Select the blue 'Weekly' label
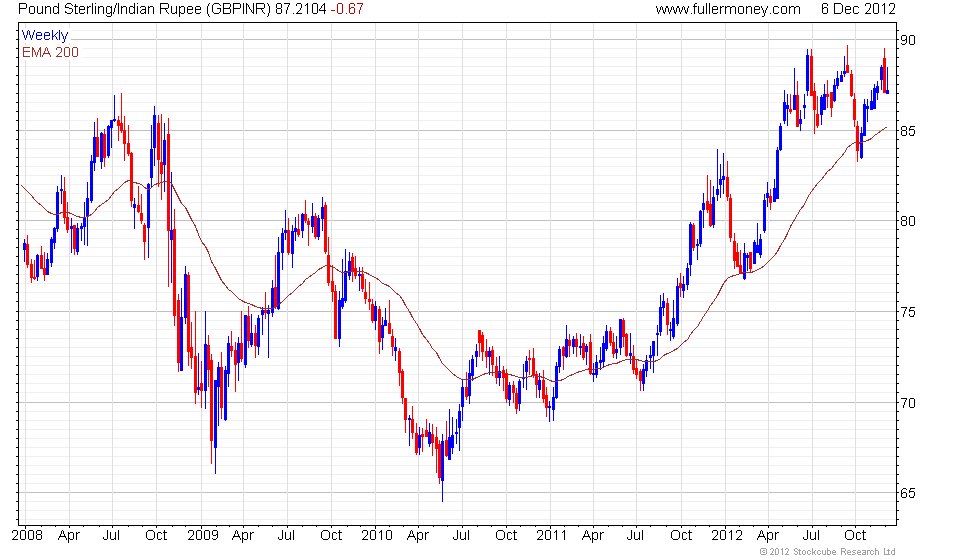The image size is (980, 560). point(44,36)
